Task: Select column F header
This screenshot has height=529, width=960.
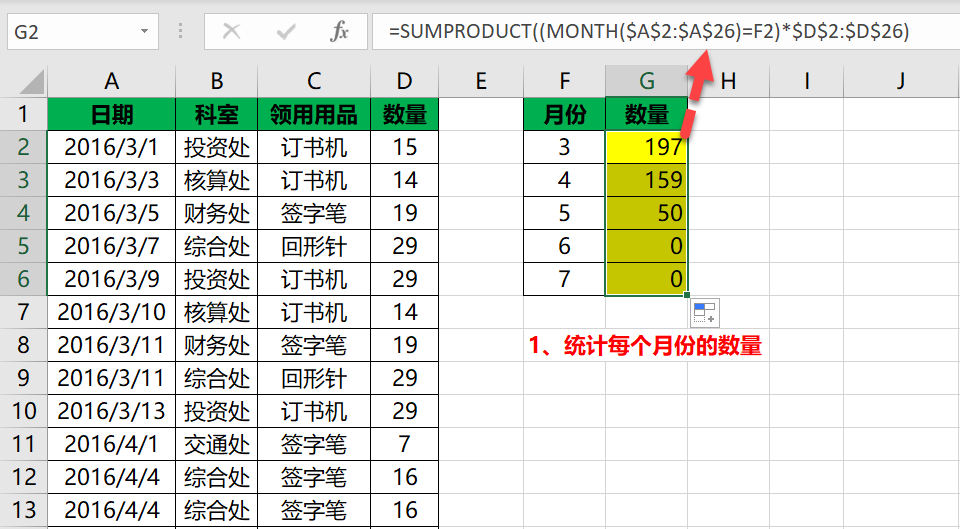Action: pyautogui.click(x=564, y=81)
